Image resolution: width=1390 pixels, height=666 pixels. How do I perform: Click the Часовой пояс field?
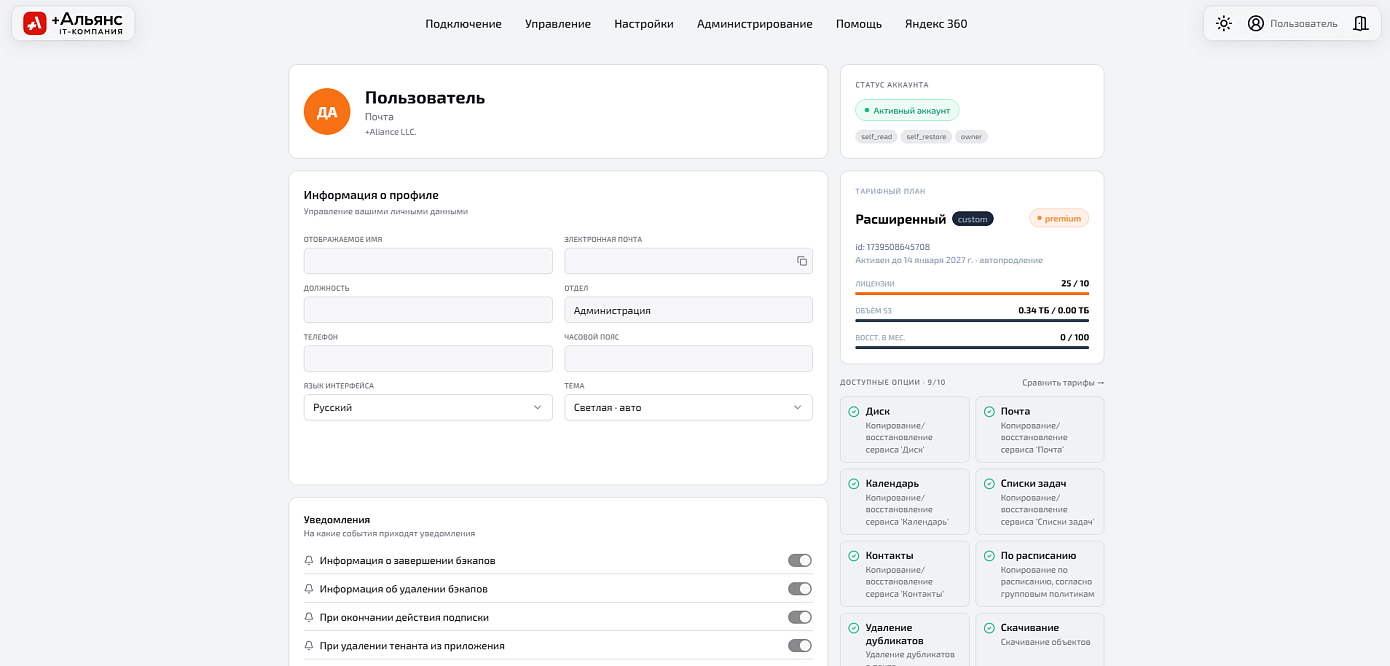click(x=689, y=359)
